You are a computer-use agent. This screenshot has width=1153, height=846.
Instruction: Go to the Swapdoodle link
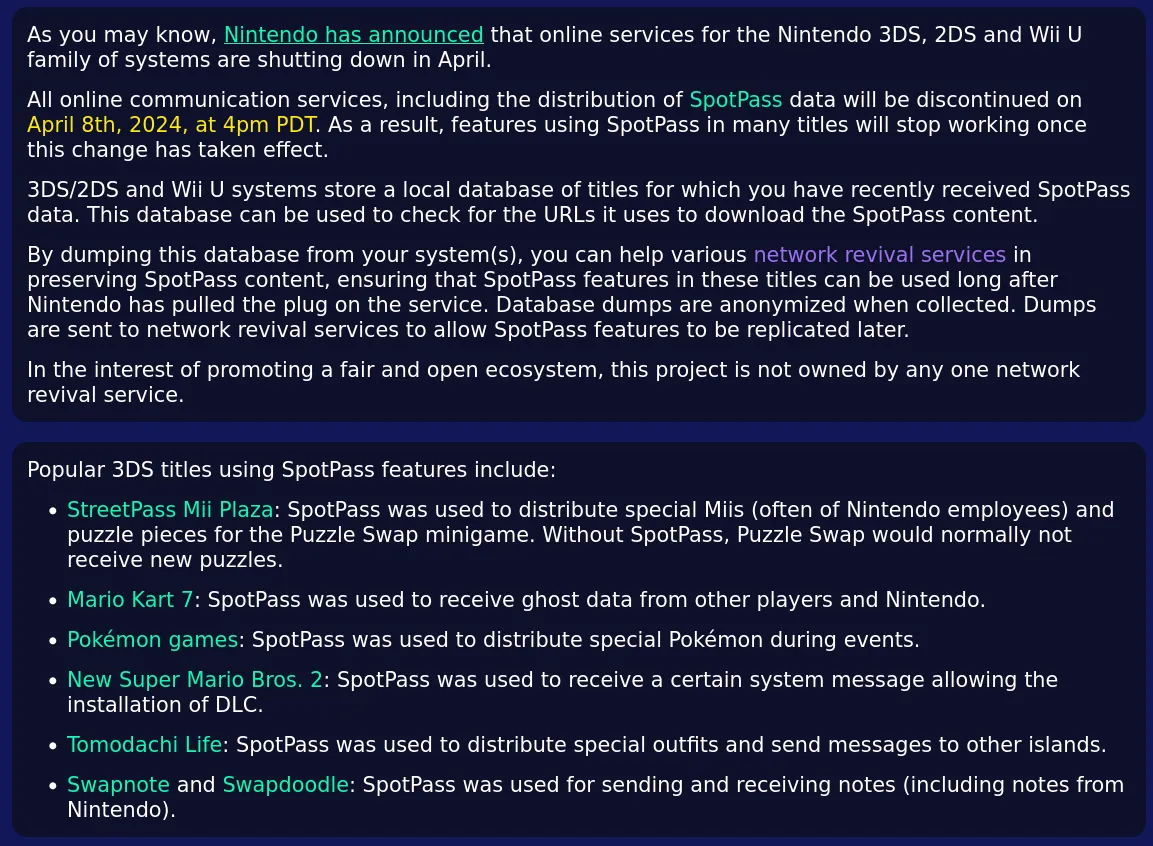pos(285,785)
